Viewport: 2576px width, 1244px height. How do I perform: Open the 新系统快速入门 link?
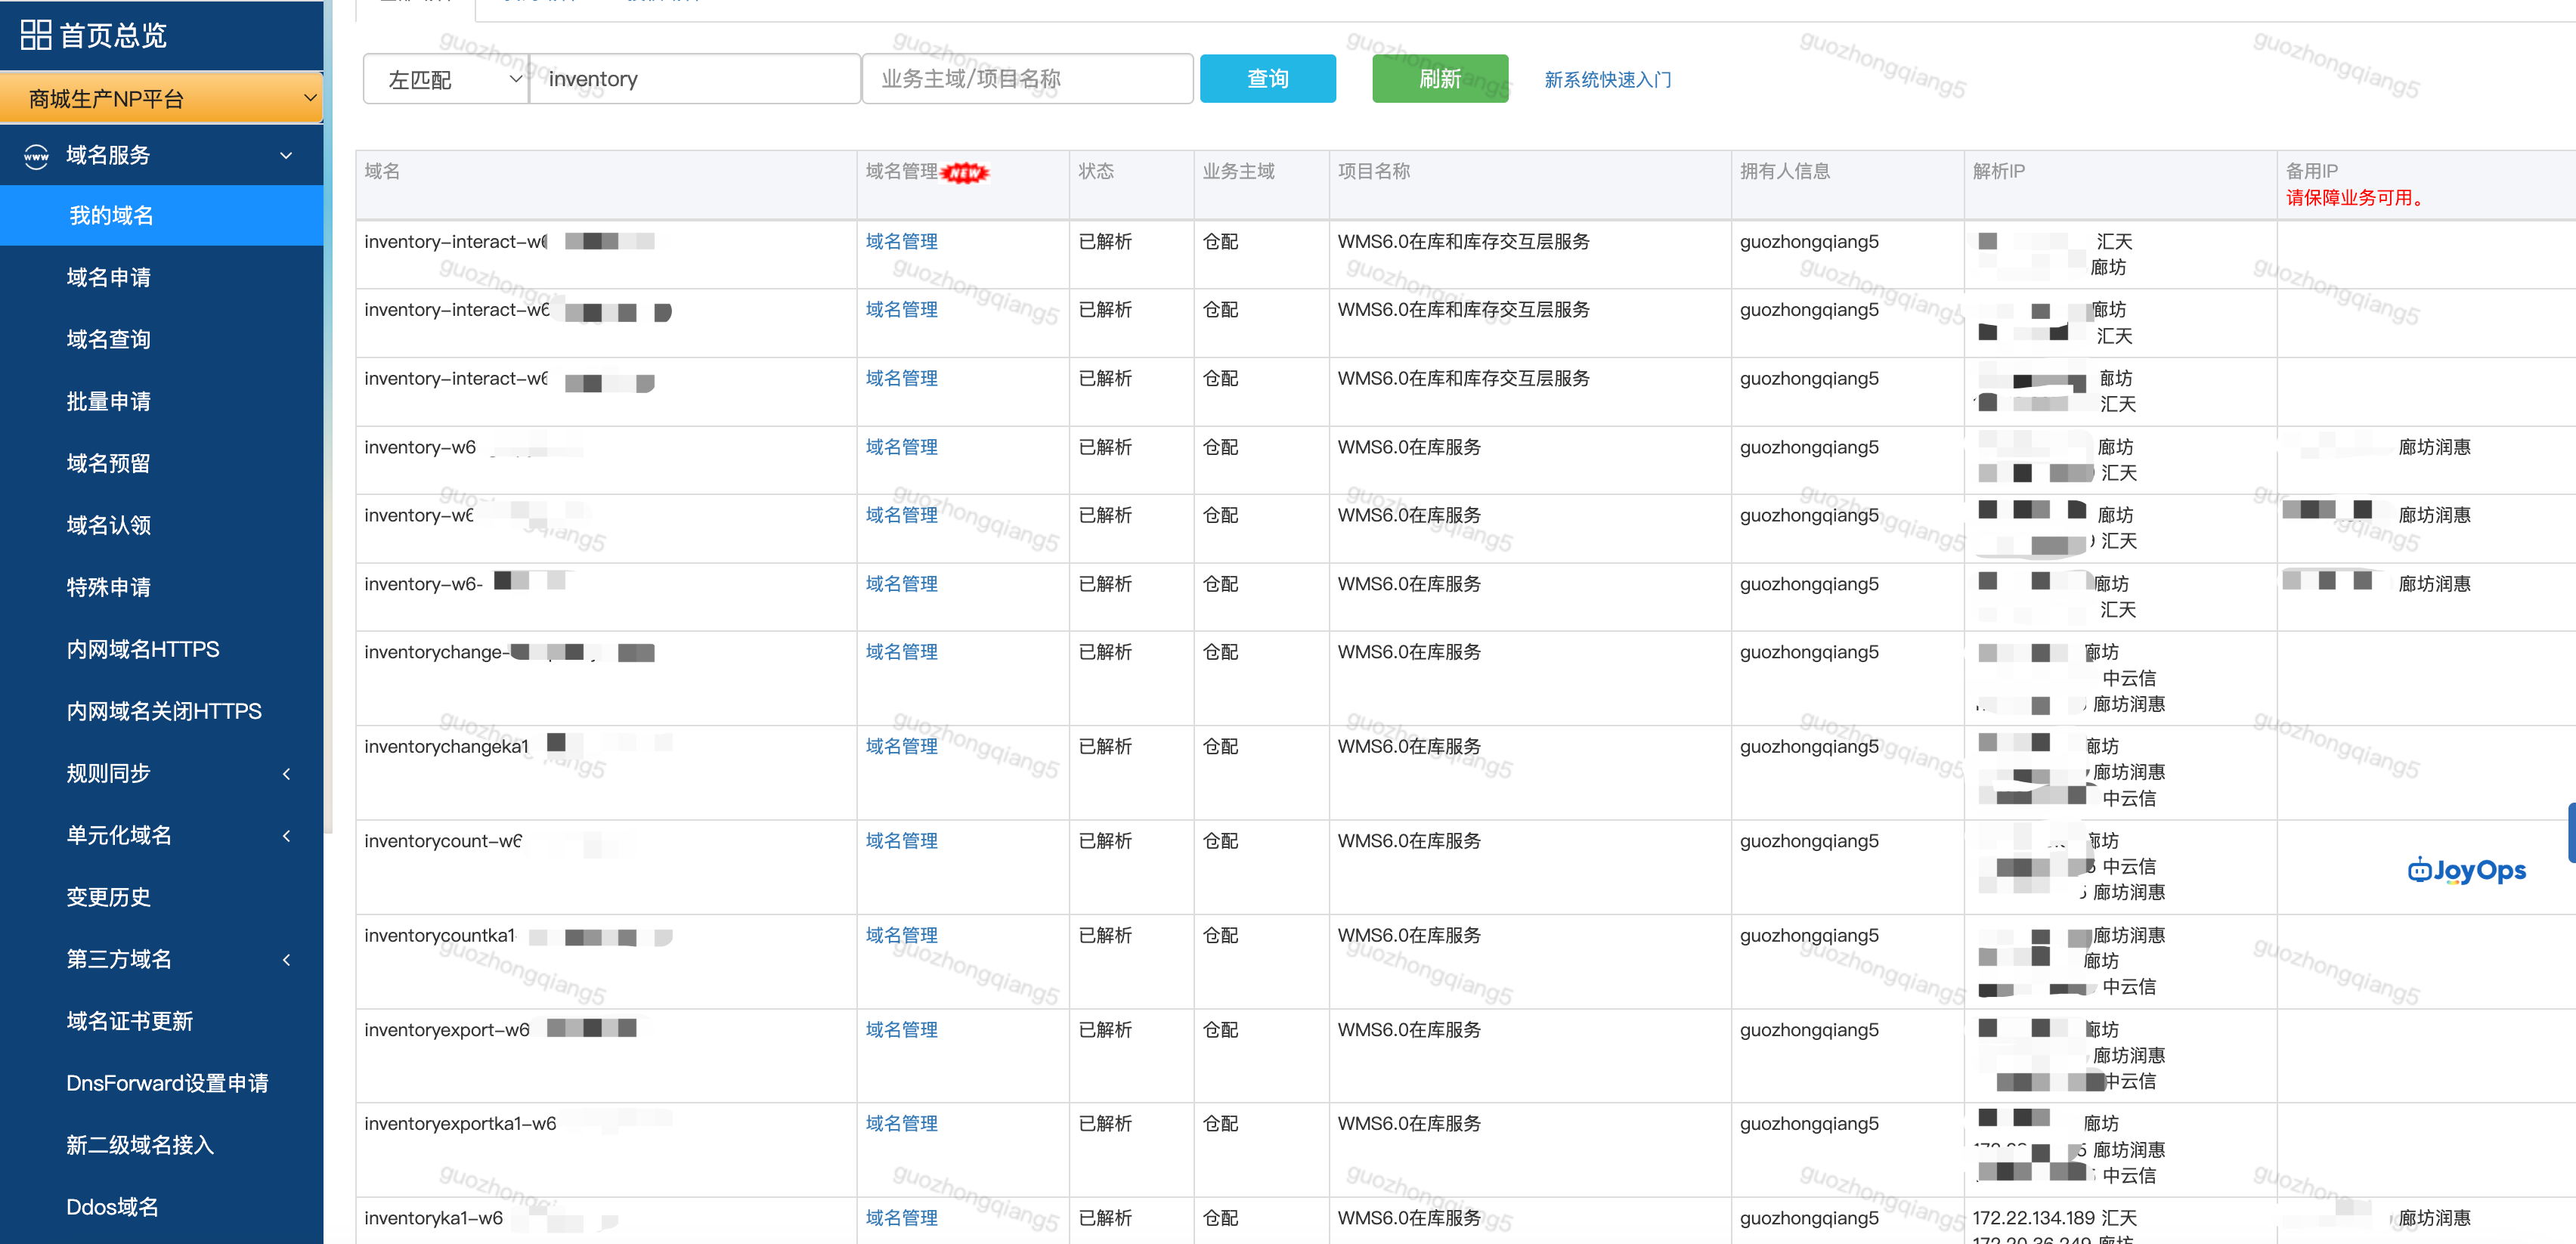(1607, 80)
